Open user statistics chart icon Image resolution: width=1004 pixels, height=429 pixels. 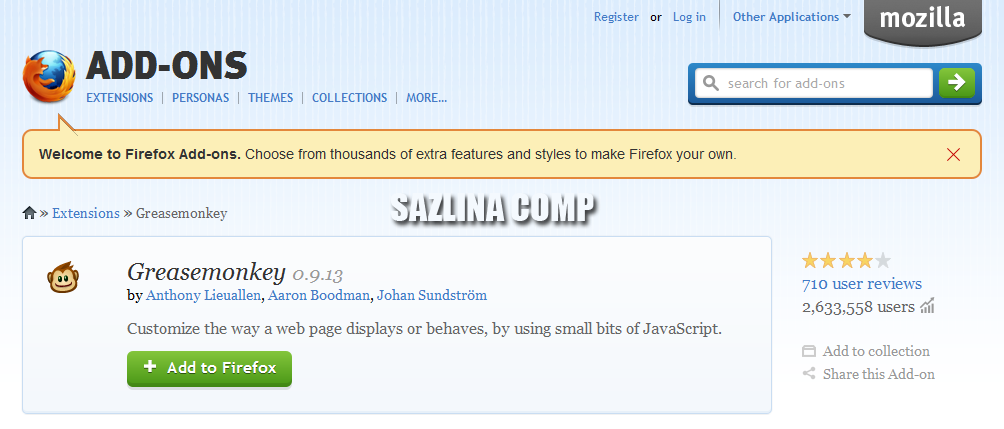tap(927, 306)
